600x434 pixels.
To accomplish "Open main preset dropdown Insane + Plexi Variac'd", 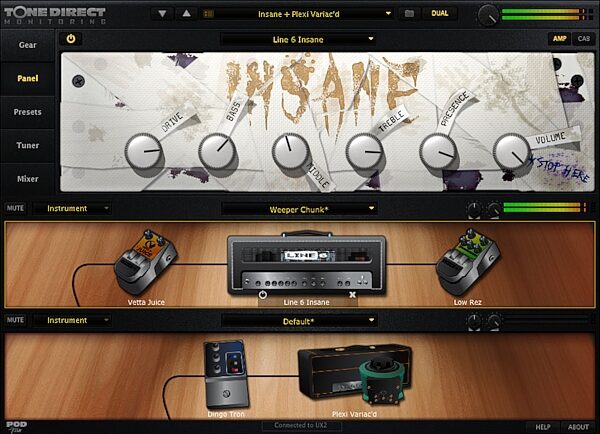I will click(x=298, y=14).
